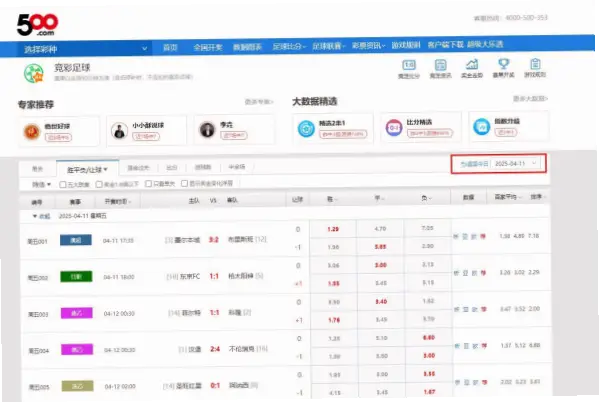Viewport: 599px width, 402px height.
Task: Select the 4.70 draw odds in row 周五001
Action: 380,229
